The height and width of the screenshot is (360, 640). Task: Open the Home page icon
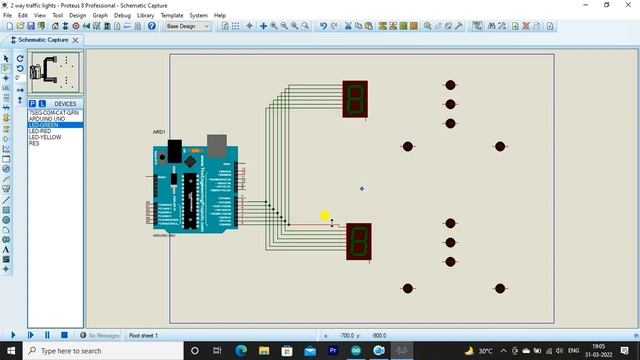[55, 26]
